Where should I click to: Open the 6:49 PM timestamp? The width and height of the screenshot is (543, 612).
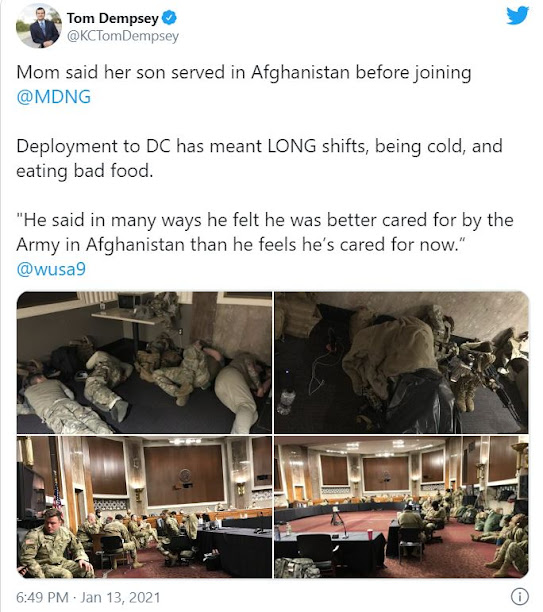(43, 598)
